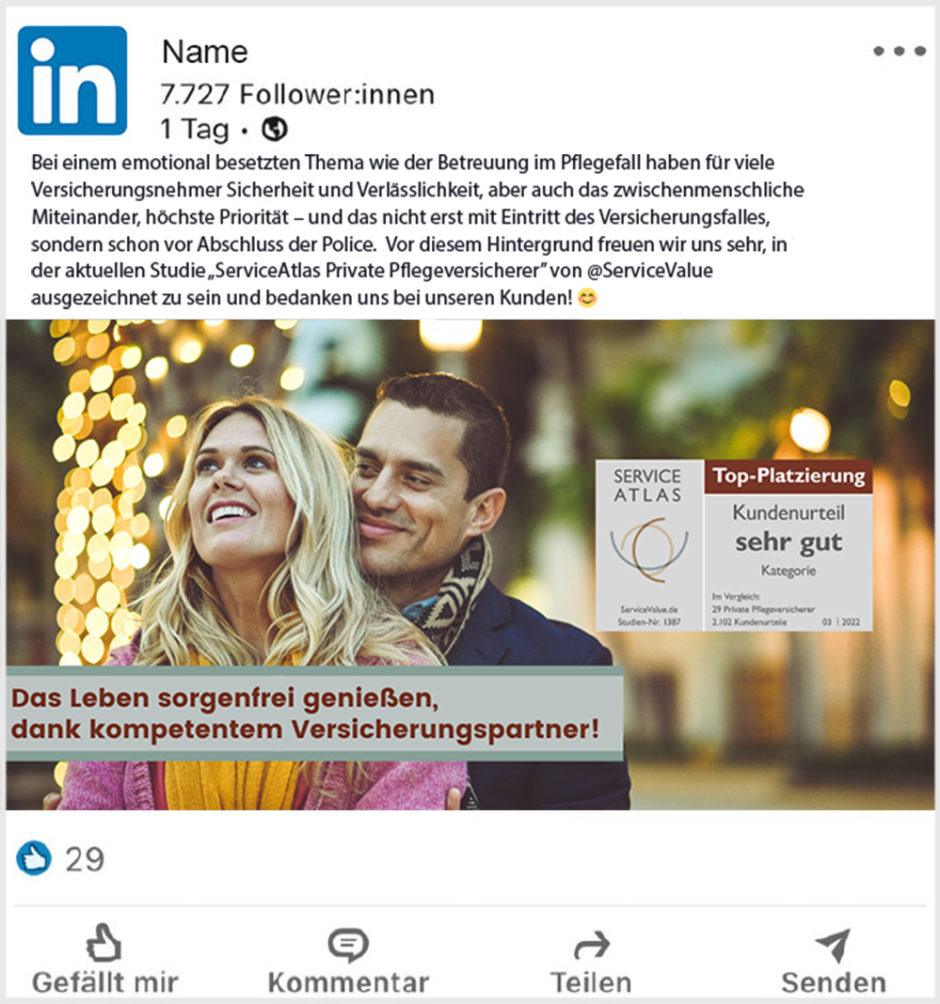940x1004 pixels.
Task: Click the Kommentar button label
Action: [348, 982]
